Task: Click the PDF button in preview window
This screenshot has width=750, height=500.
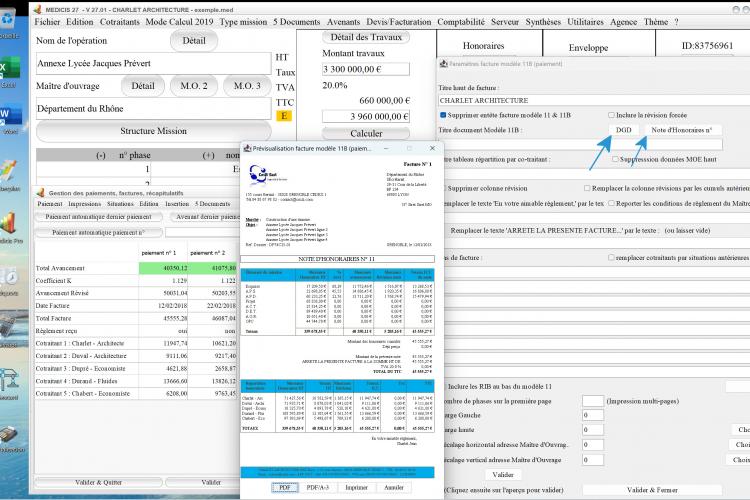Action: pos(285,488)
